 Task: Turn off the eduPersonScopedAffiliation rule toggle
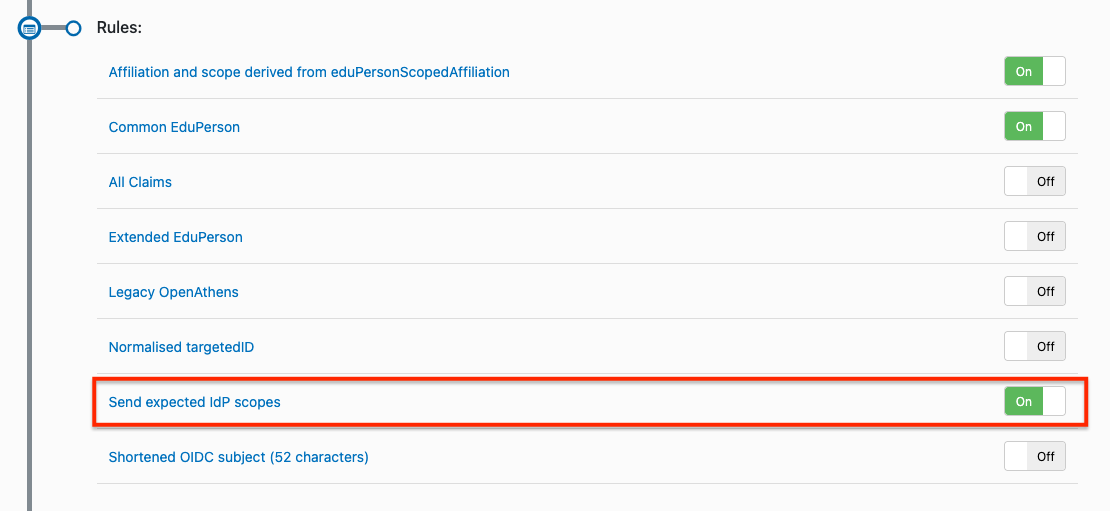1035,72
